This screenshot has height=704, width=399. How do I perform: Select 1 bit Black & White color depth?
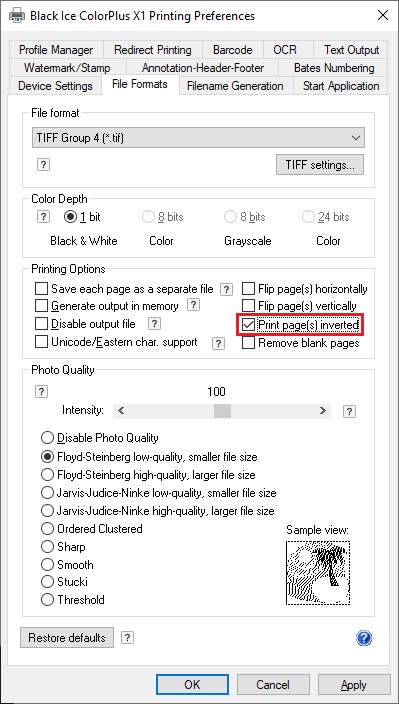pyautogui.click(x=70, y=217)
